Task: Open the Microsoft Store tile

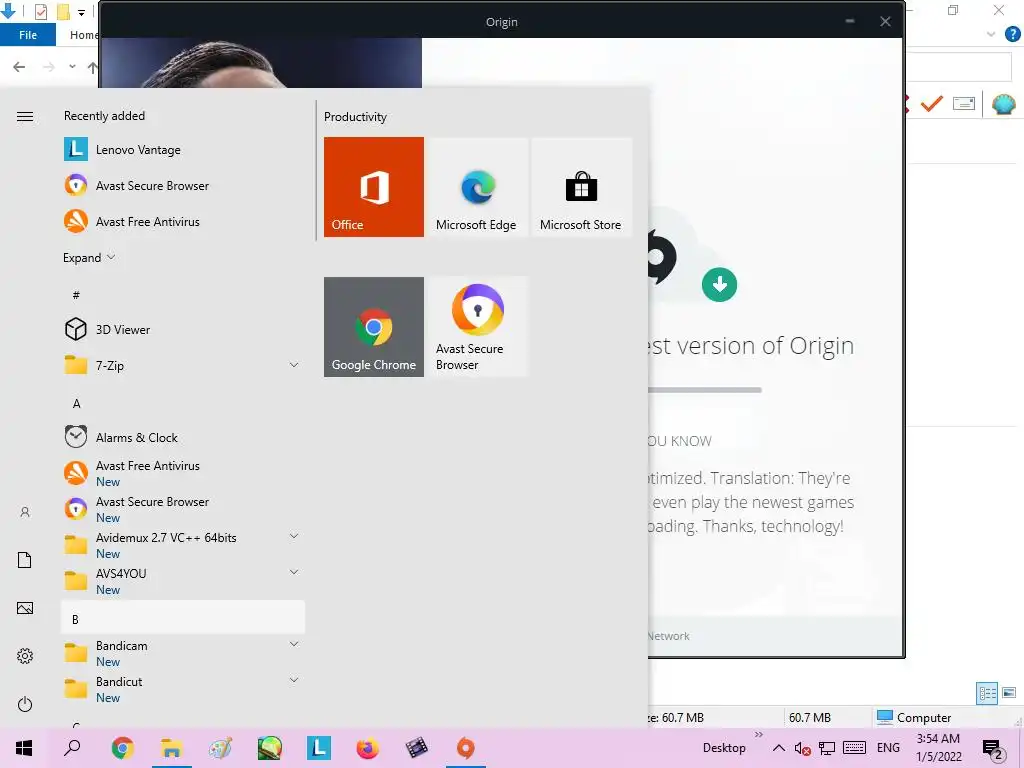Action: (581, 187)
